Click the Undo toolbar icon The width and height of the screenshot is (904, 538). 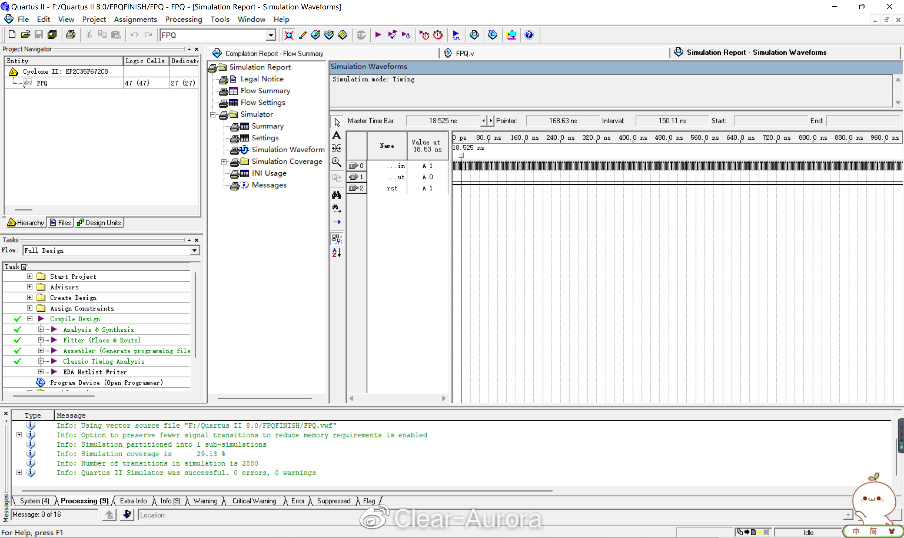[x=134, y=35]
